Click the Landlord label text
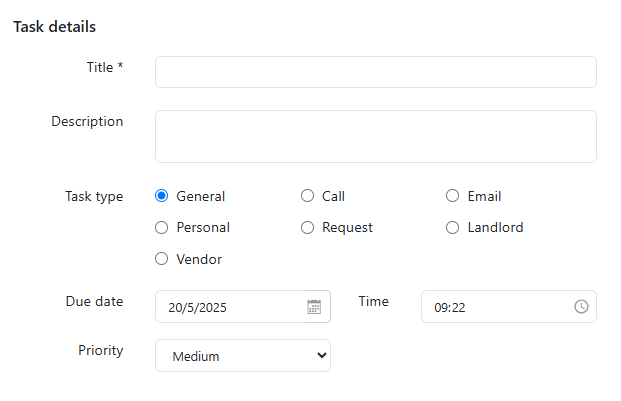621x401 pixels. coord(495,228)
